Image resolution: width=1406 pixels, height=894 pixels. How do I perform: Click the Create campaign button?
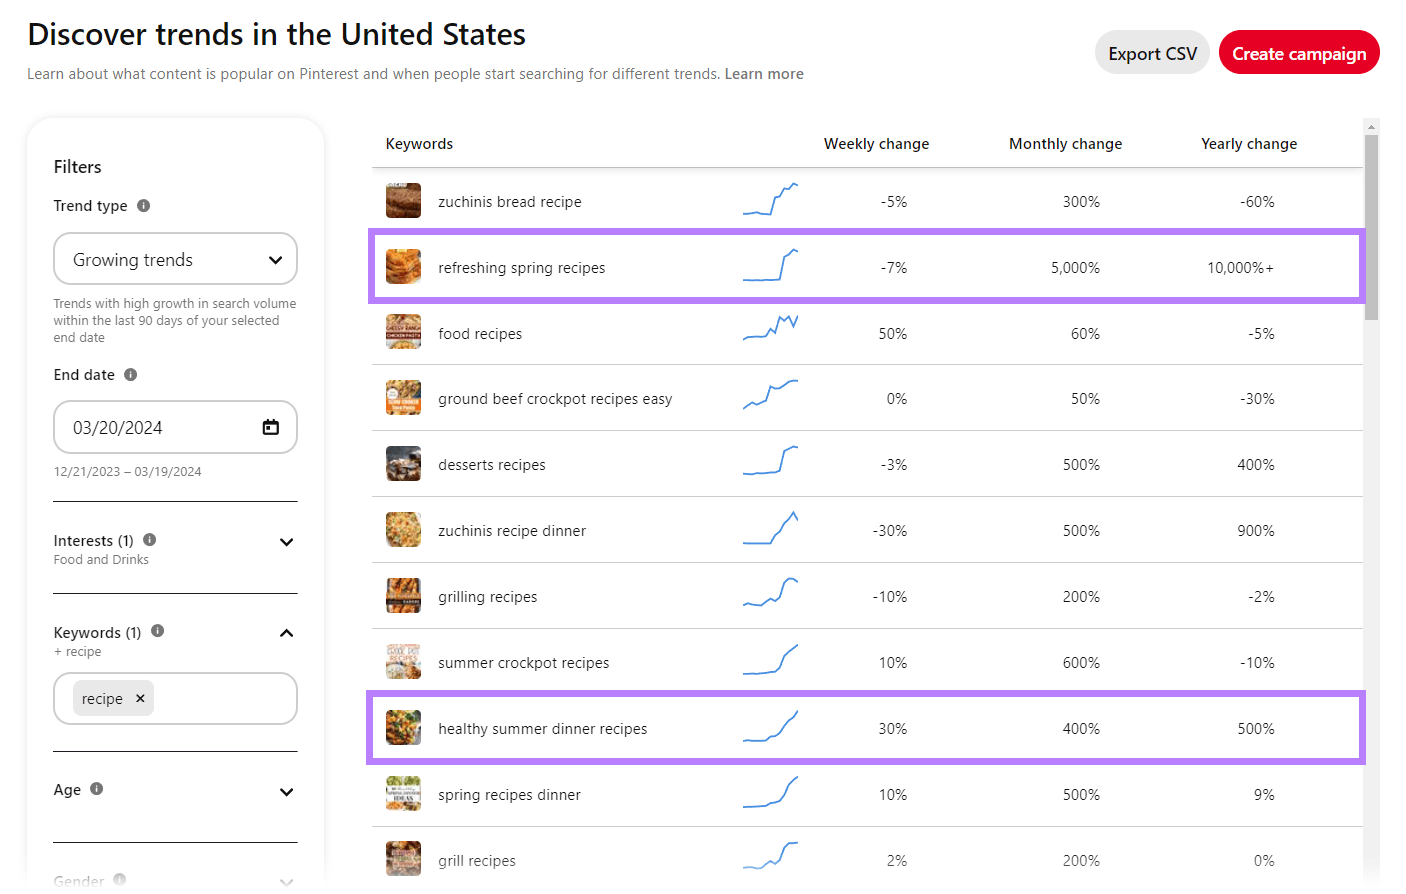(x=1299, y=52)
